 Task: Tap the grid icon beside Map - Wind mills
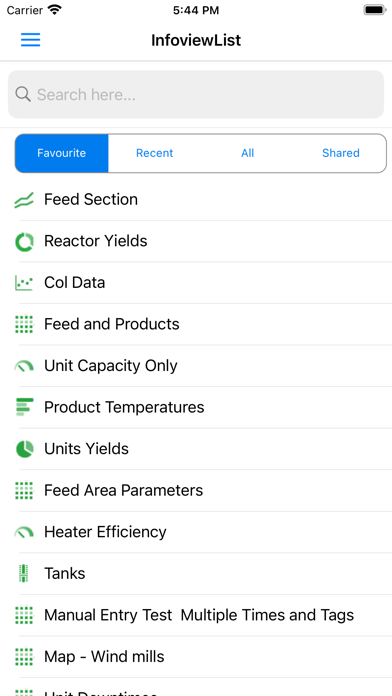pyautogui.click(x=24, y=657)
